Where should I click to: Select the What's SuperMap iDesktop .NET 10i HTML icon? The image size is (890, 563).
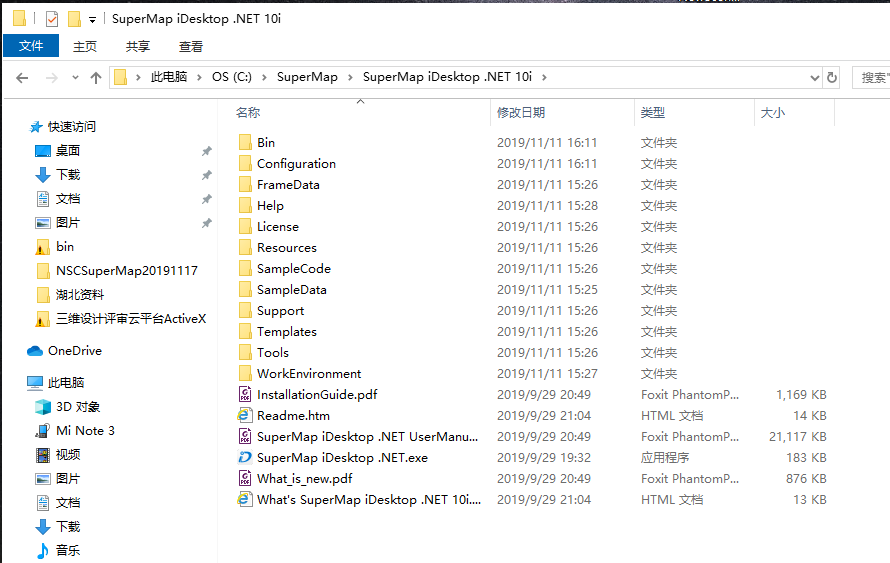[245, 499]
